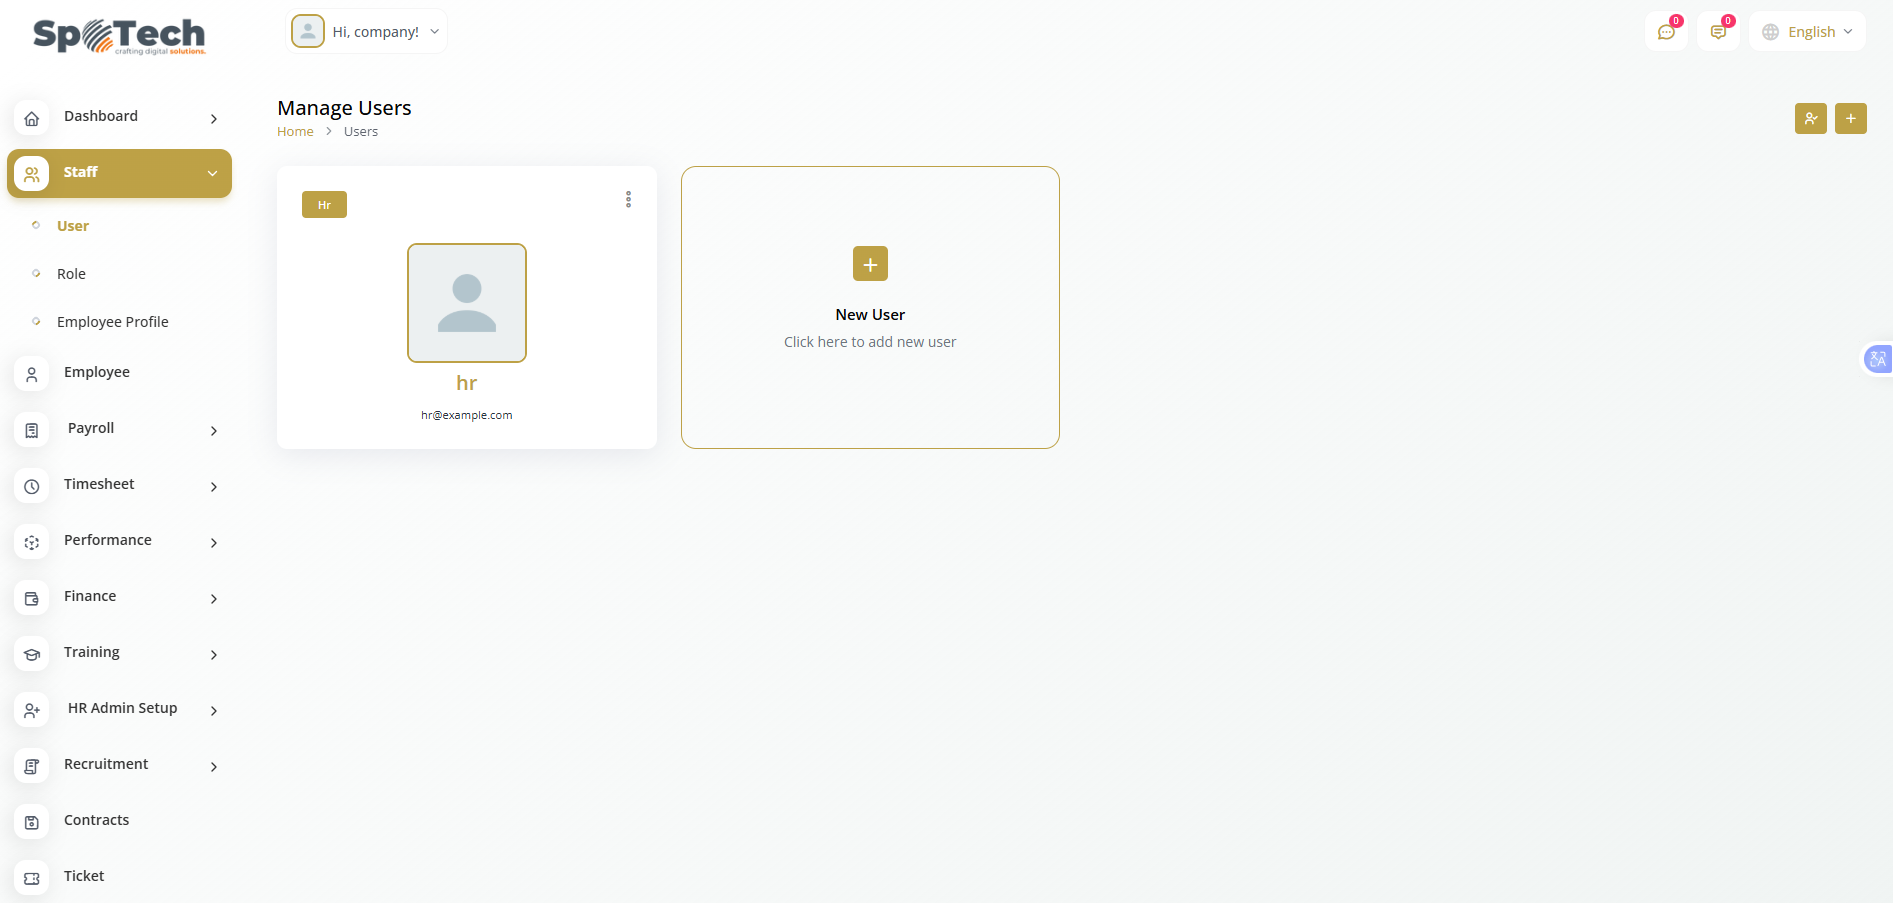Click the translate widget on right edge
This screenshot has height=903, width=1893.
[1877, 359]
